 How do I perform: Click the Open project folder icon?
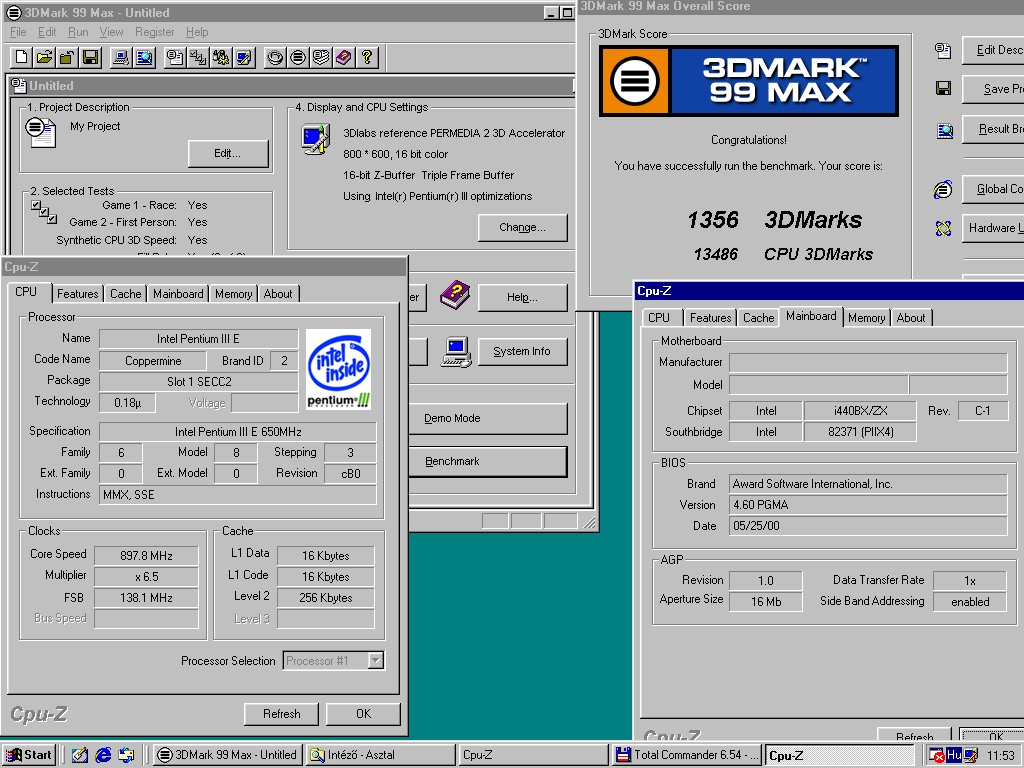tap(44, 57)
